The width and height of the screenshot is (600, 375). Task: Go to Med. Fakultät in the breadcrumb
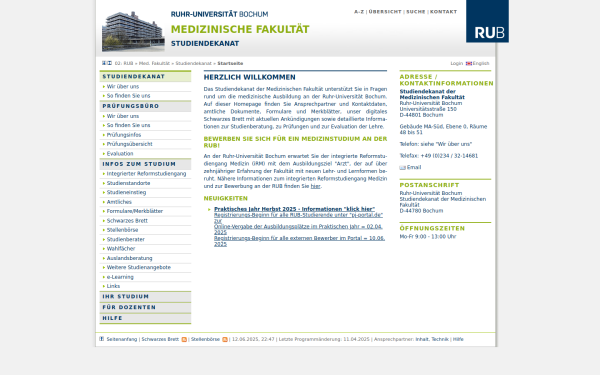154,64
